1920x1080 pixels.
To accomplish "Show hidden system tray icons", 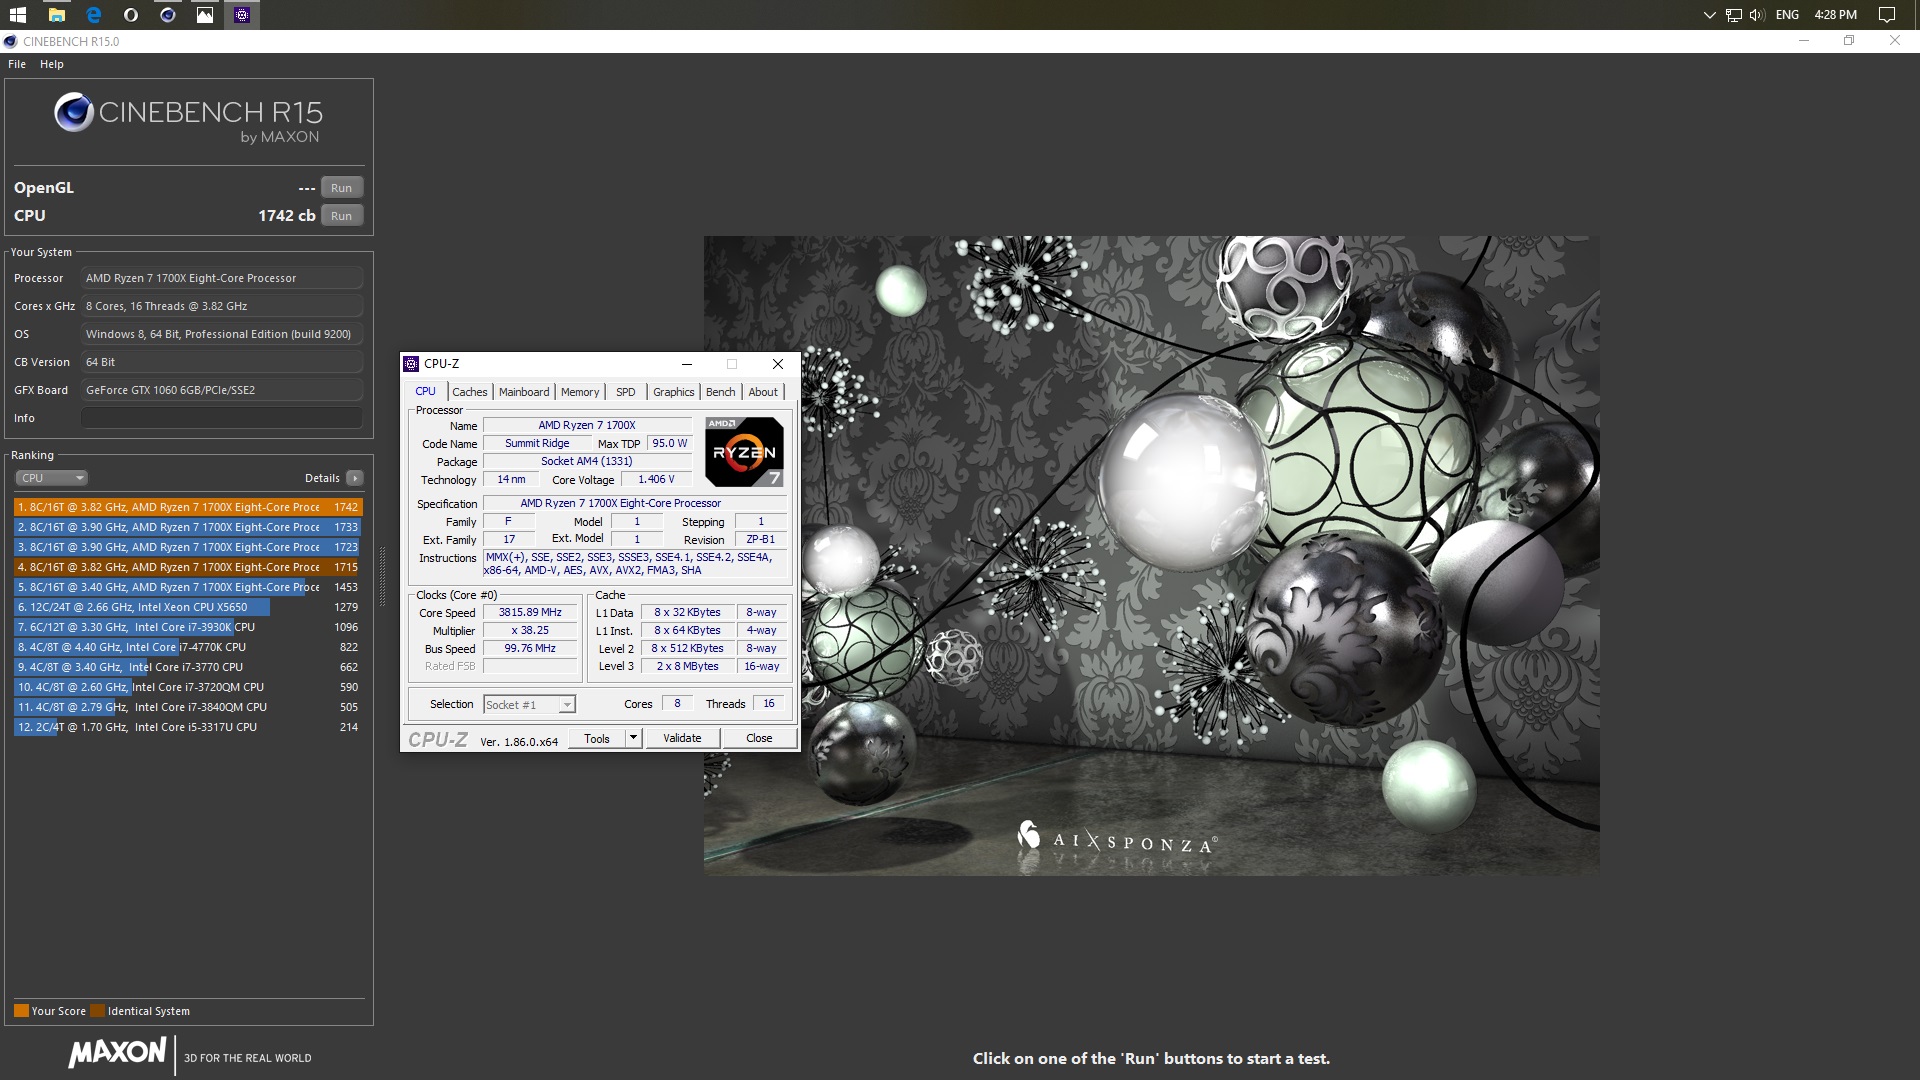I will [x=1709, y=15].
